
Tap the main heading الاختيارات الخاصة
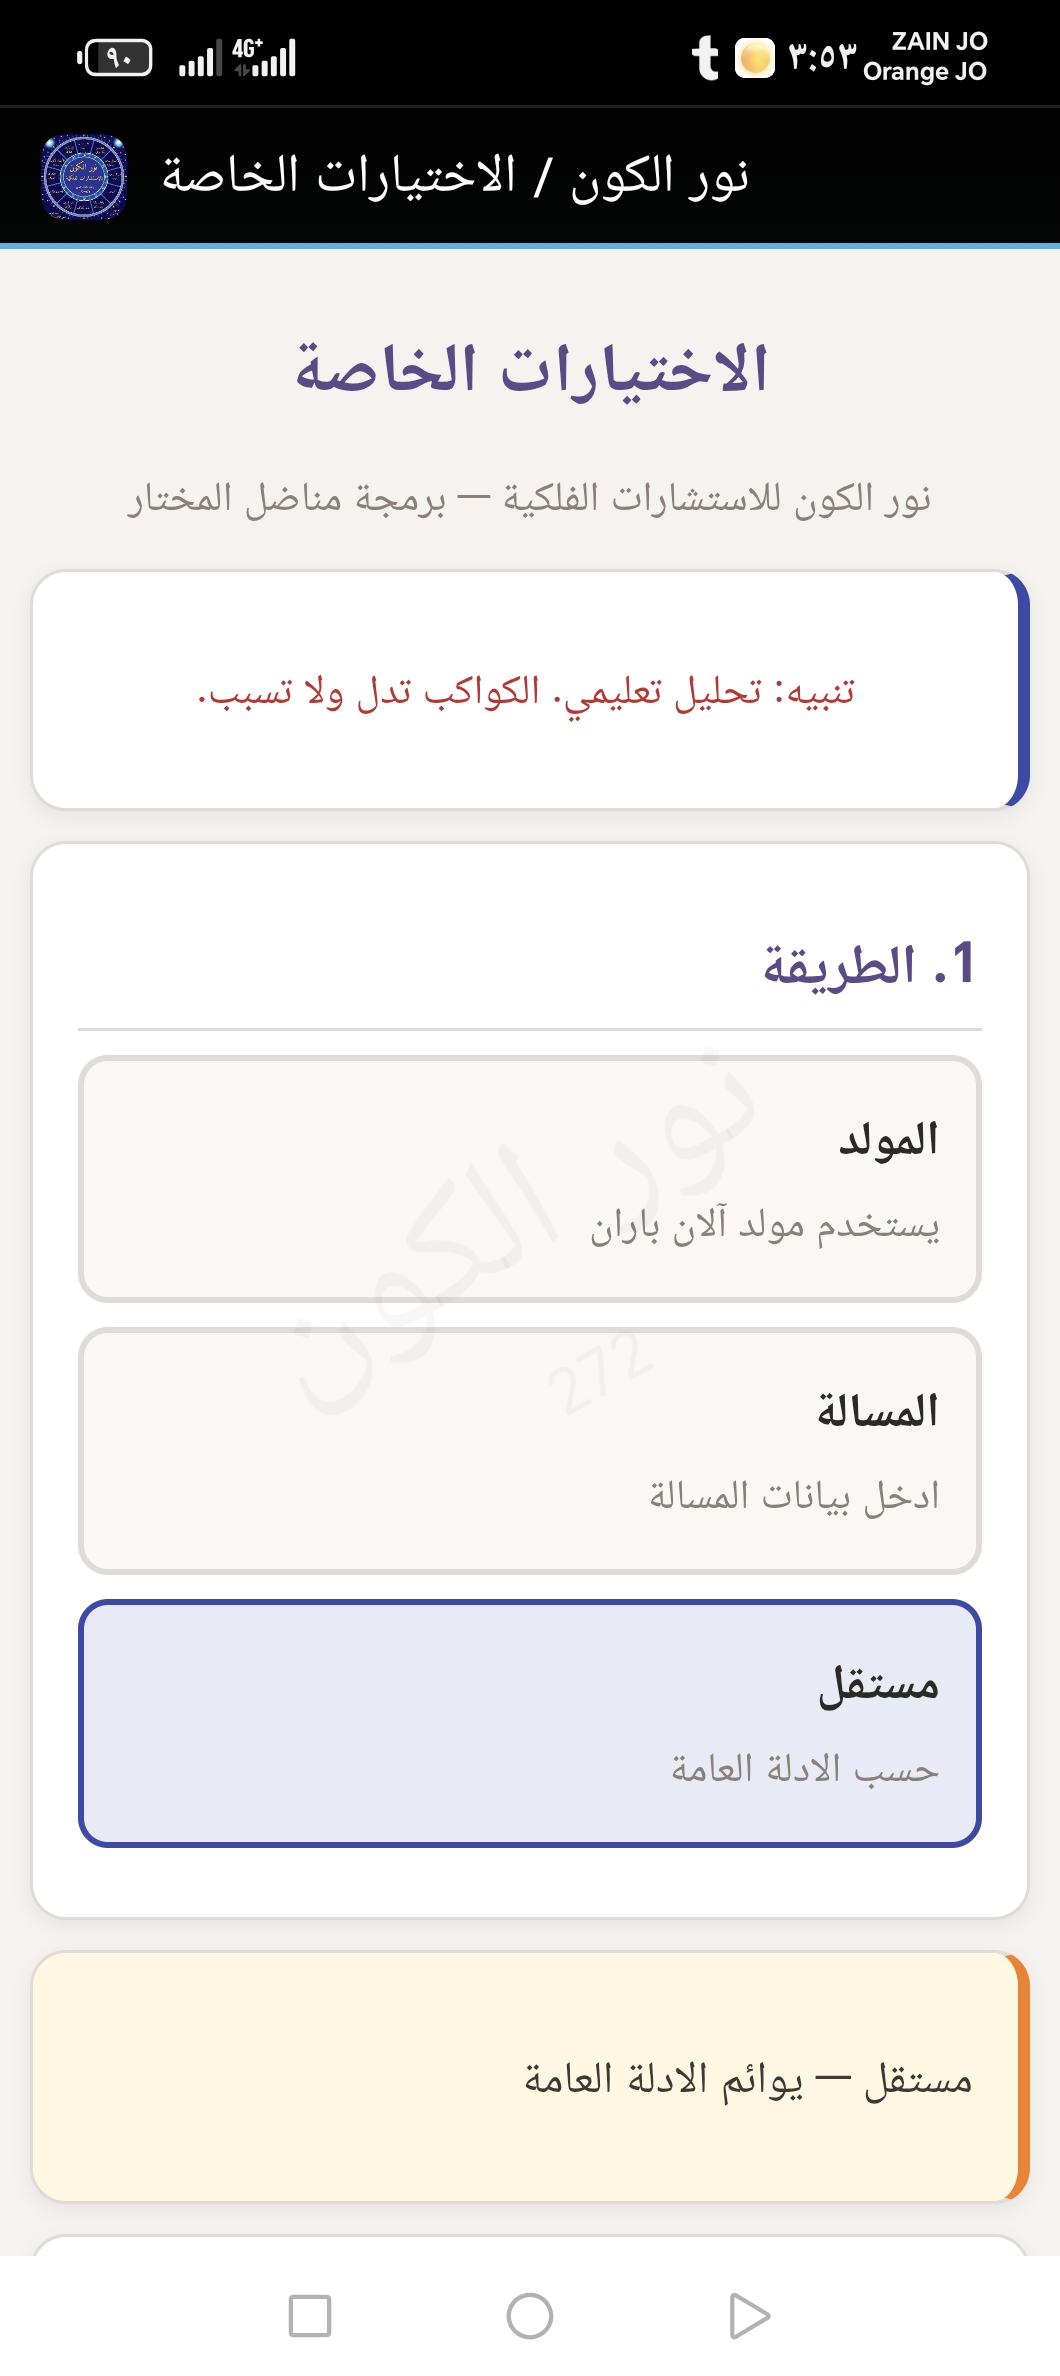point(530,368)
